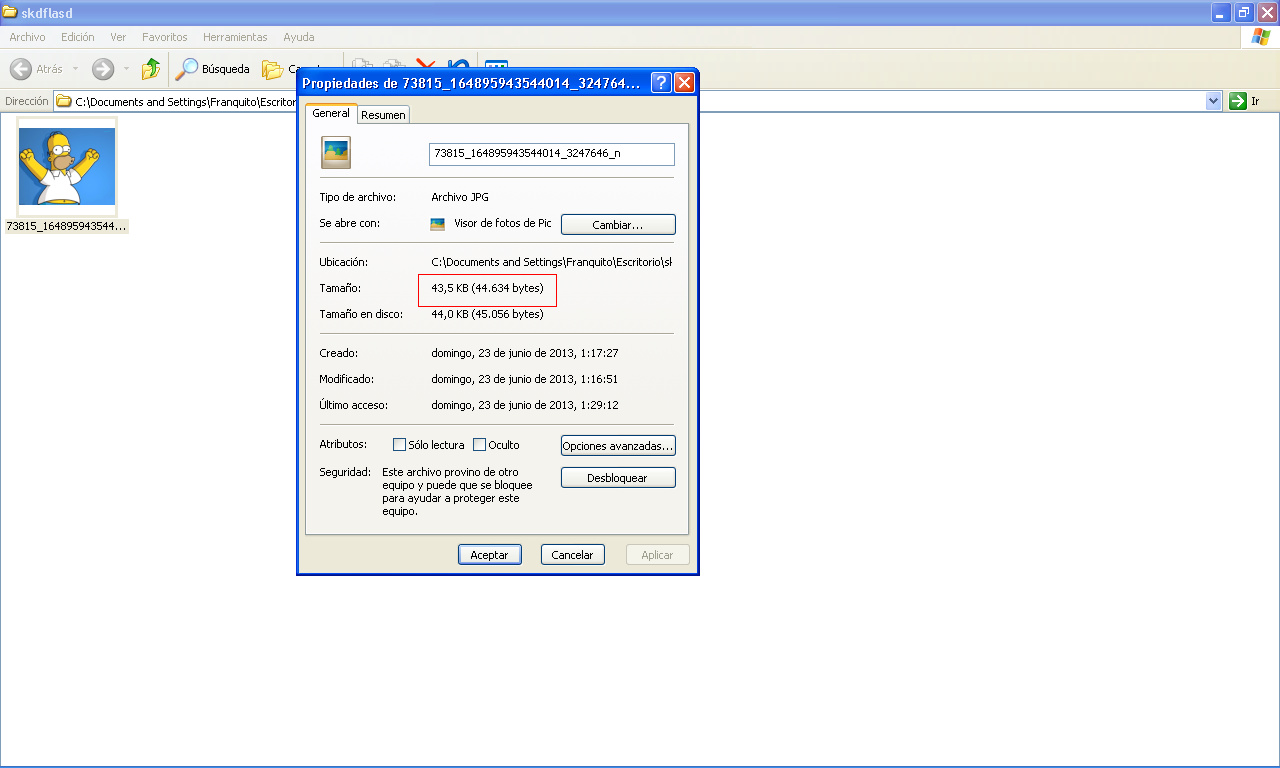Viewport: 1280px width, 768px height.
Task: Click the green forward arrow icon
Action: coord(103,69)
